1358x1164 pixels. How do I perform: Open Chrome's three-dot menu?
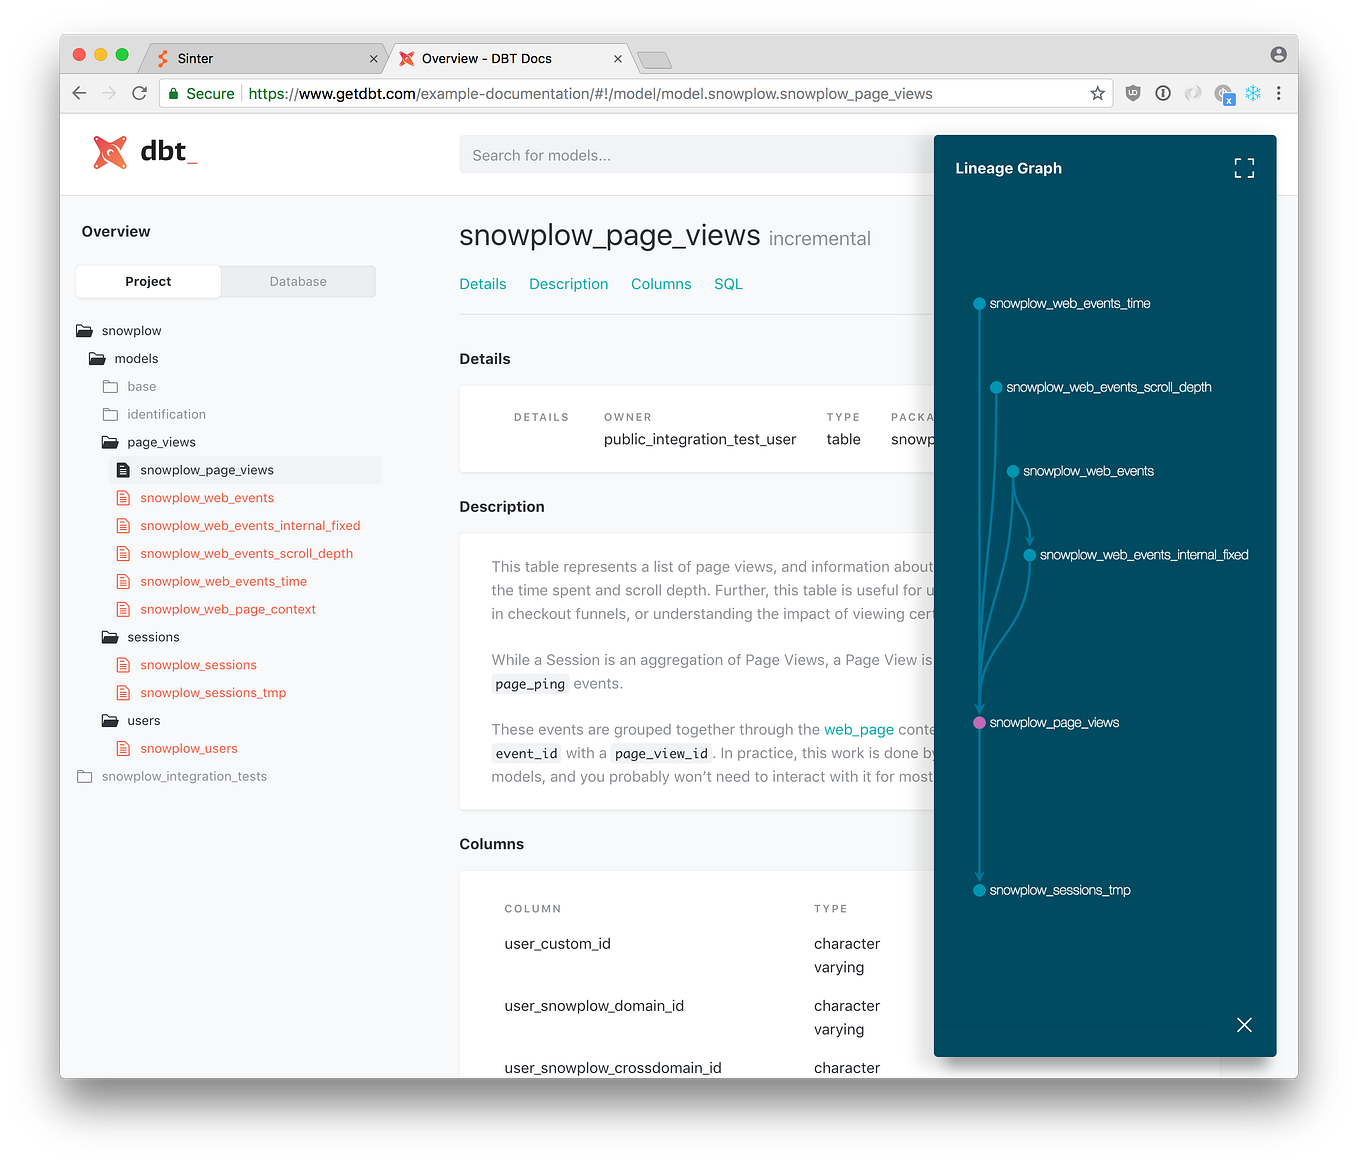click(1279, 92)
